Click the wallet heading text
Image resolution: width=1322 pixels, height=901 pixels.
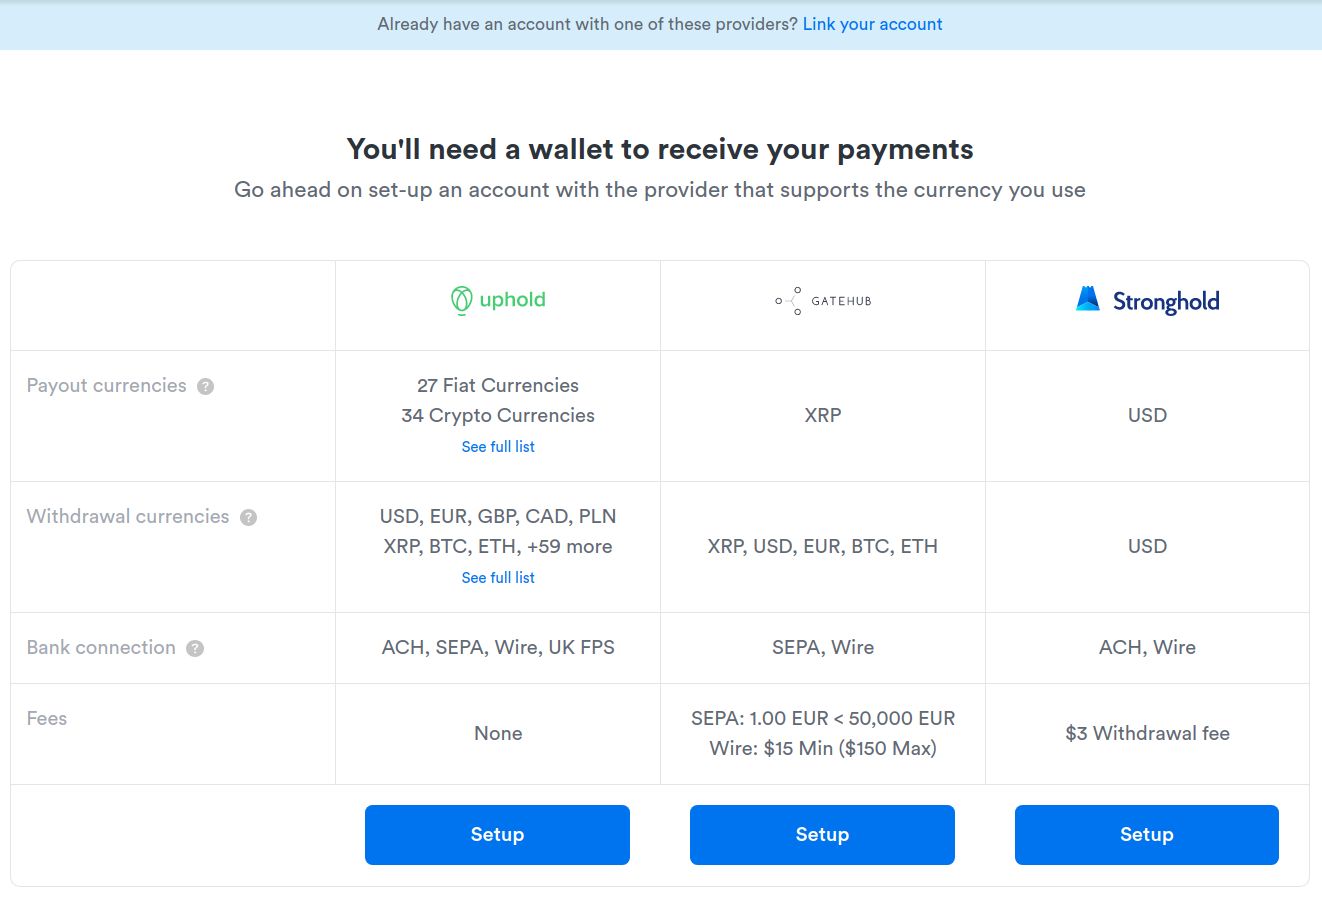coord(660,150)
